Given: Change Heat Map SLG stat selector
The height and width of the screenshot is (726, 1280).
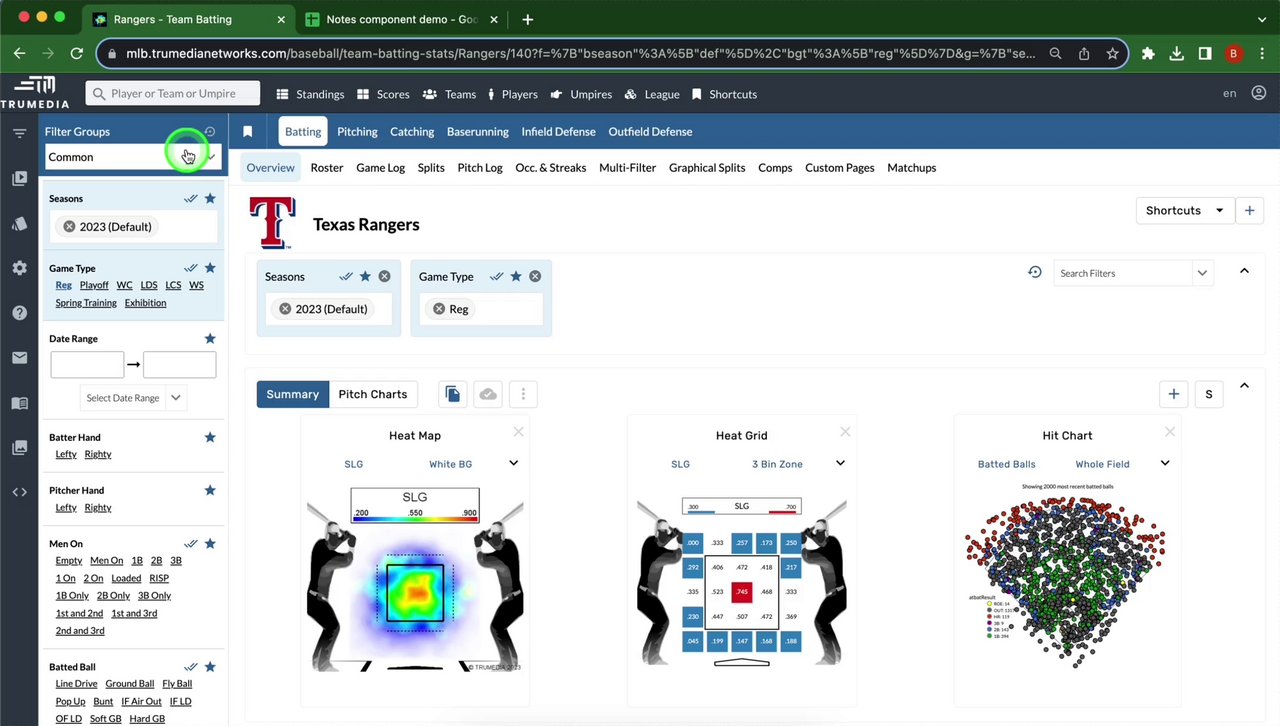Looking at the screenshot, I should 353,464.
